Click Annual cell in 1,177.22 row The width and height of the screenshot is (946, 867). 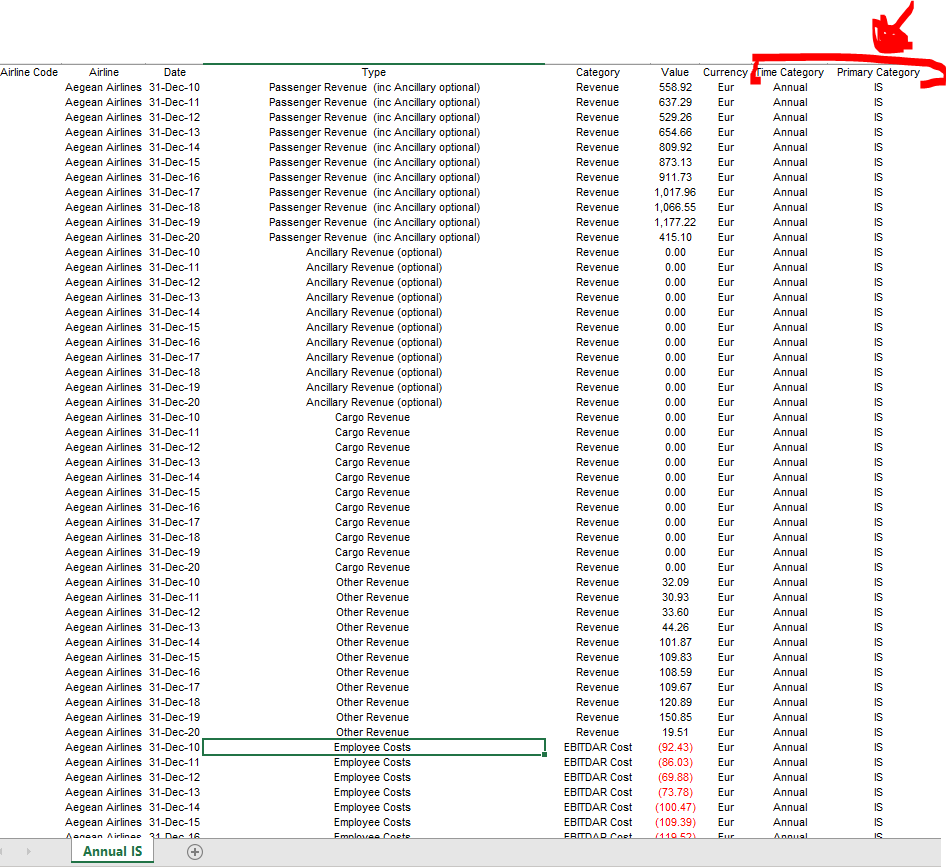[790, 223]
